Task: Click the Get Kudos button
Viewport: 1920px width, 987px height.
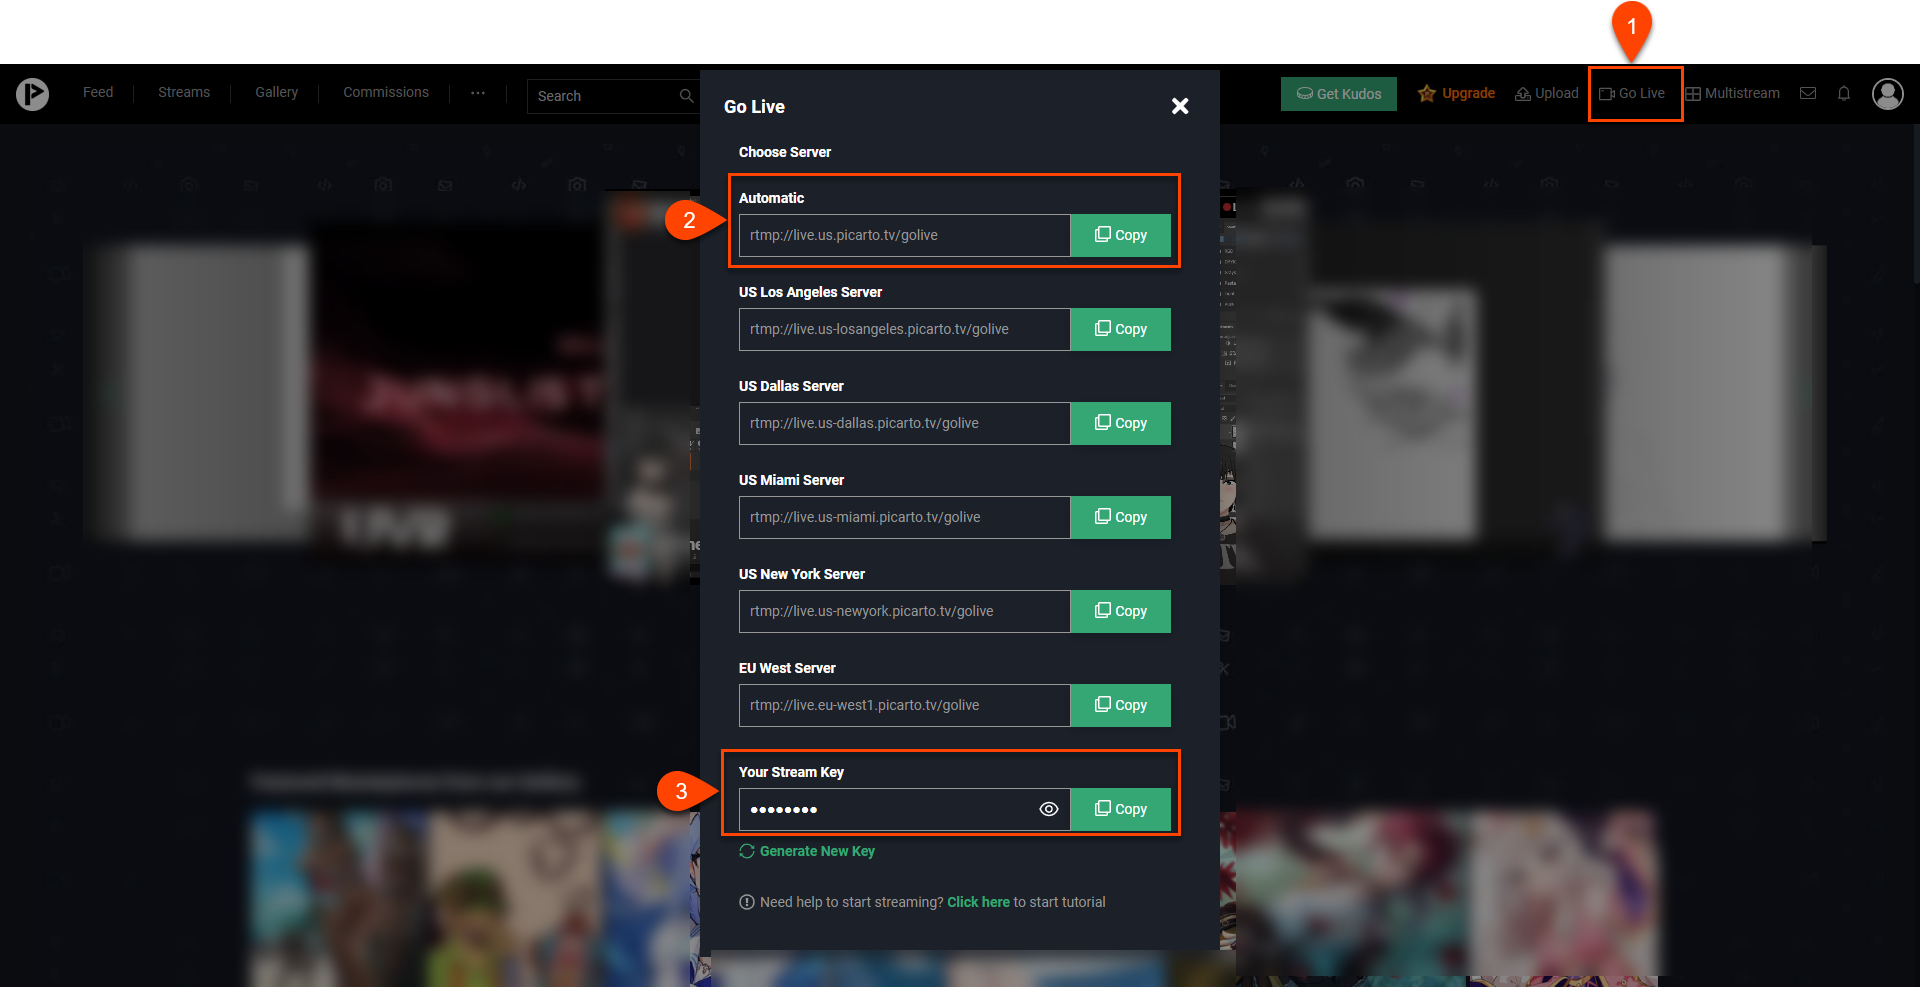Action: click(x=1339, y=94)
